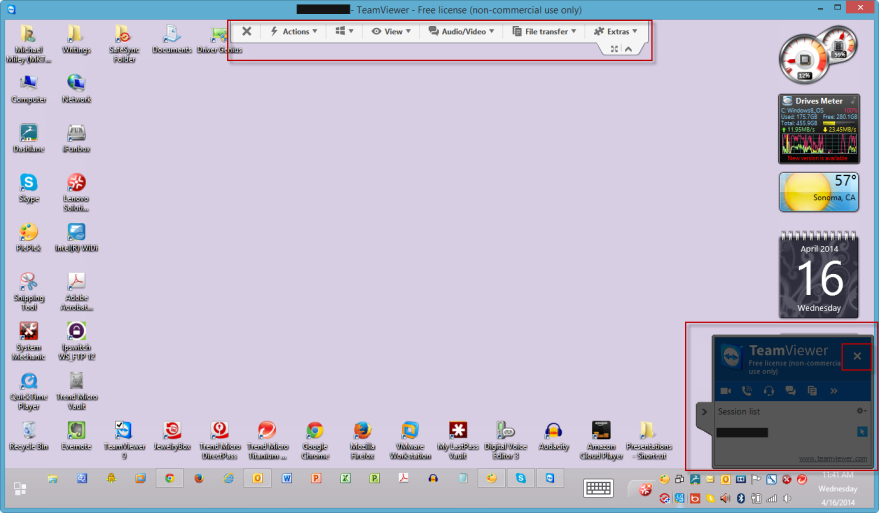The width and height of the screenshot is (879, 513).
Task: Collapse the TeamViewer toolbar with the up chevron
Action: click(628, 49)
